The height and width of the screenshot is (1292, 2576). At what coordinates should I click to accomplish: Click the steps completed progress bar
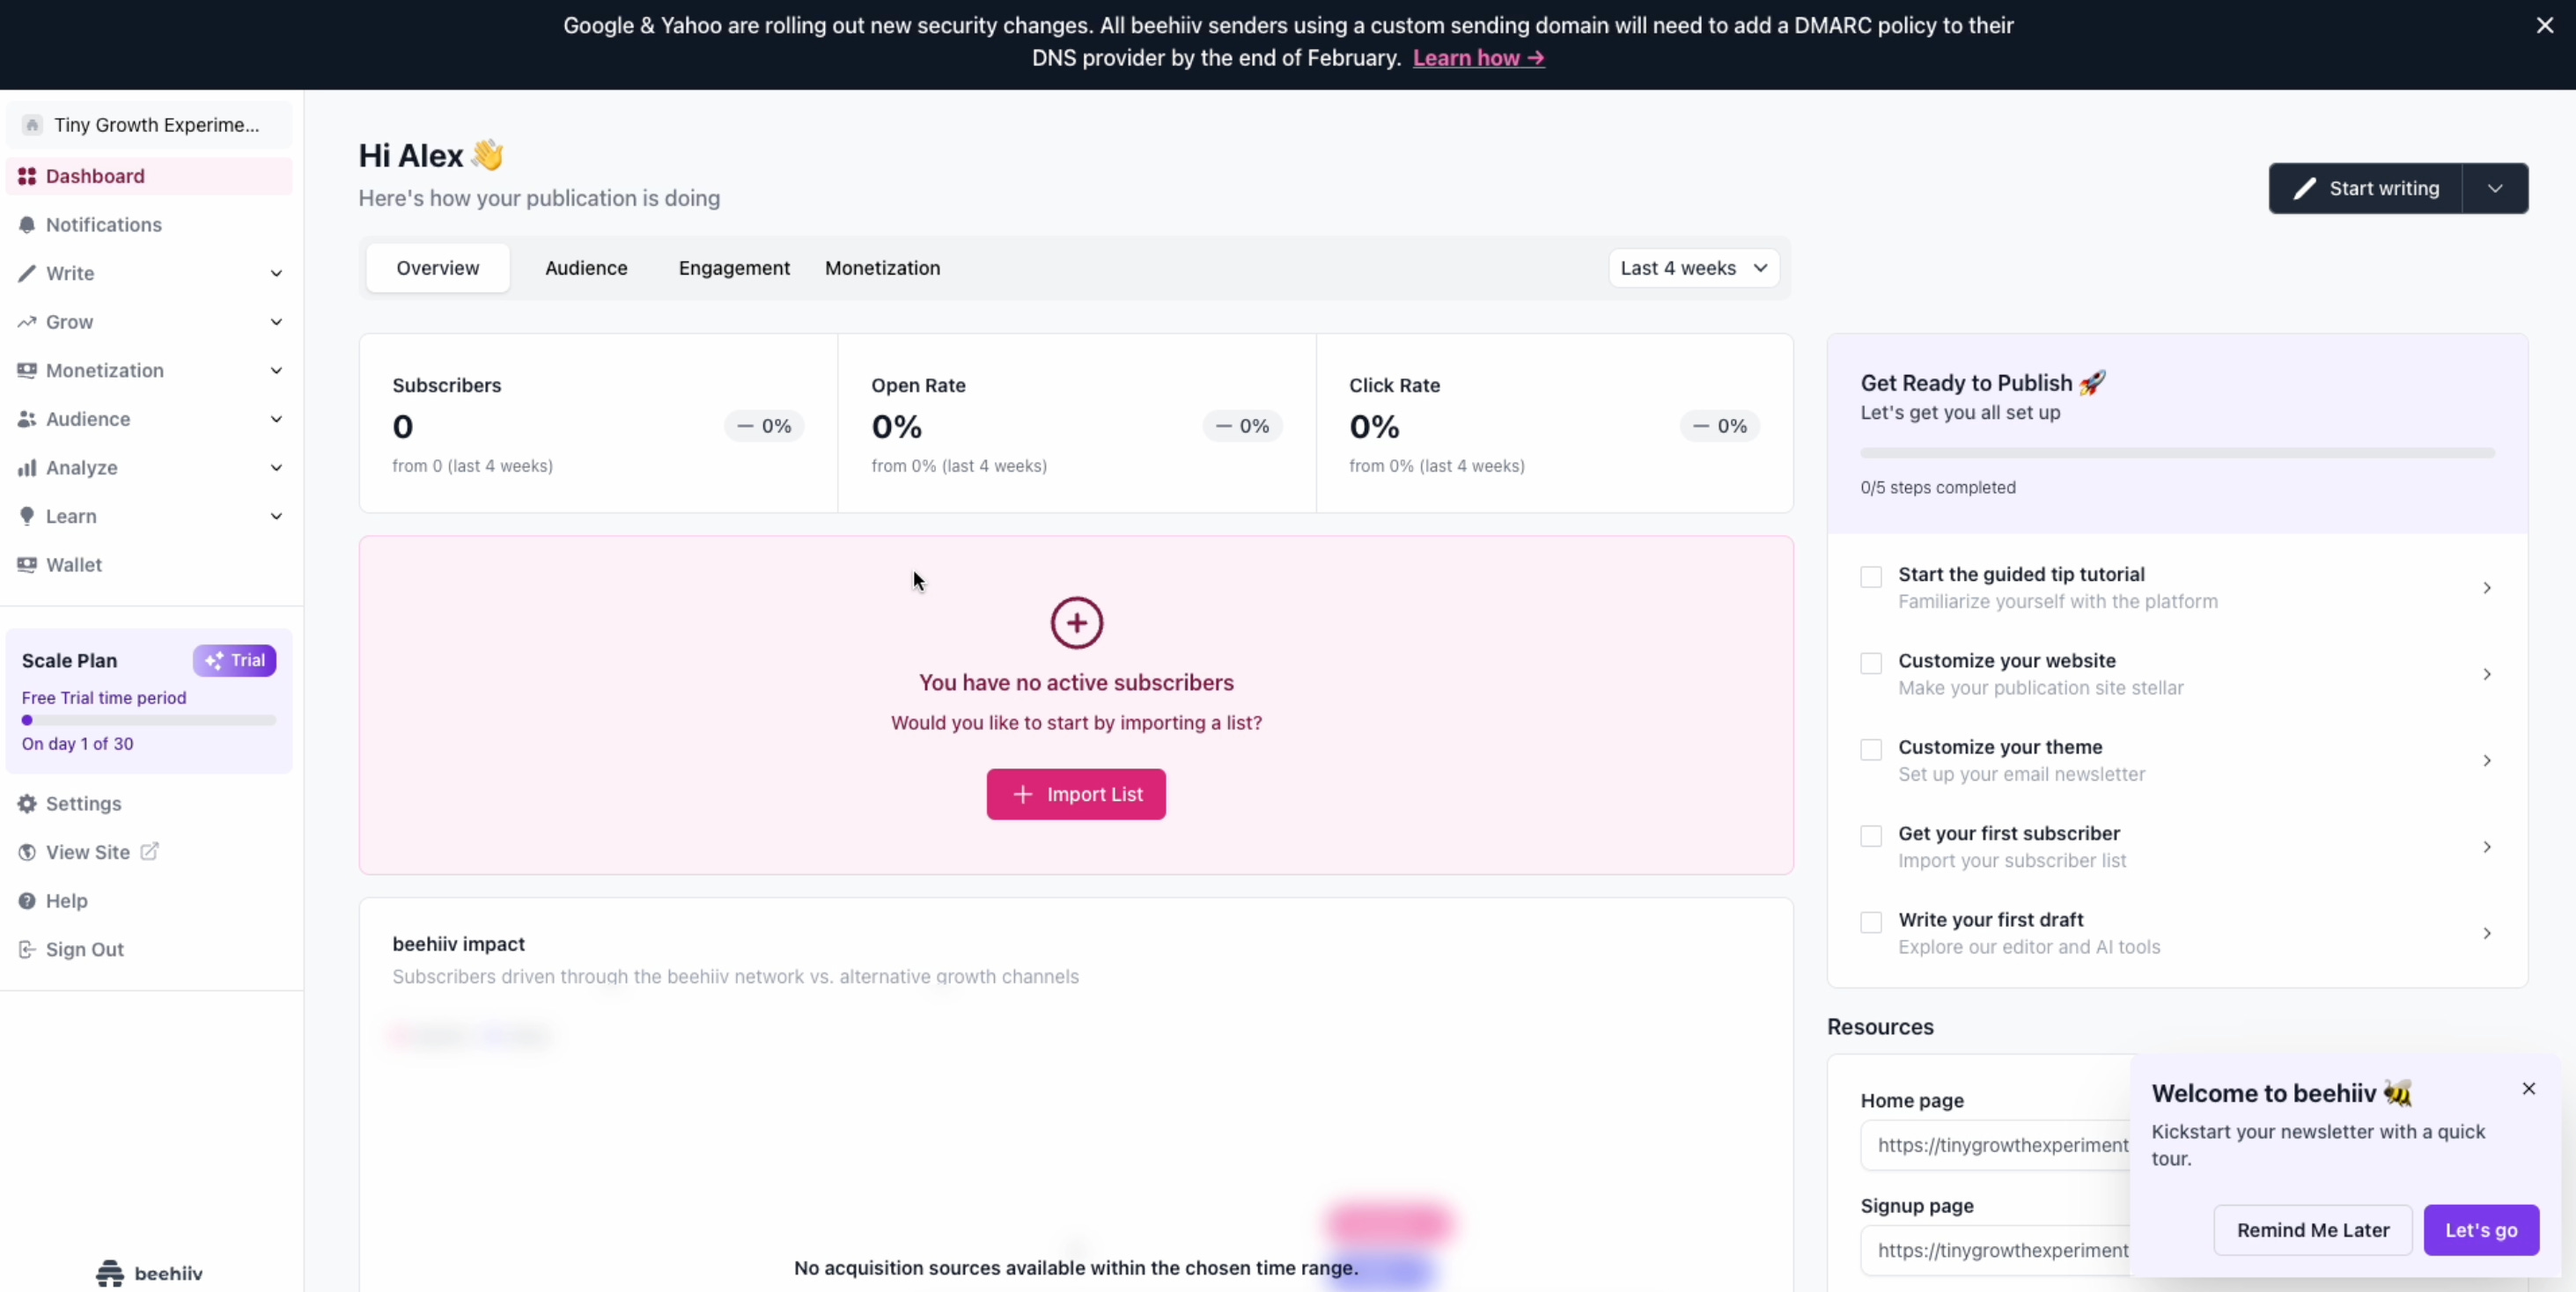tap(2177, 453)
